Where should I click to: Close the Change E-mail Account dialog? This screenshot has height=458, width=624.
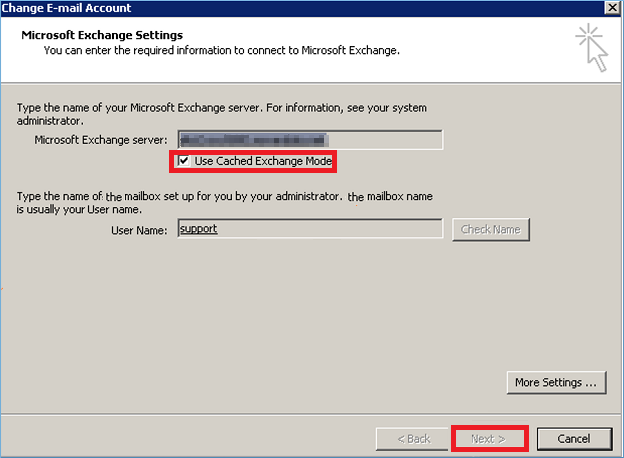(613, 8)
